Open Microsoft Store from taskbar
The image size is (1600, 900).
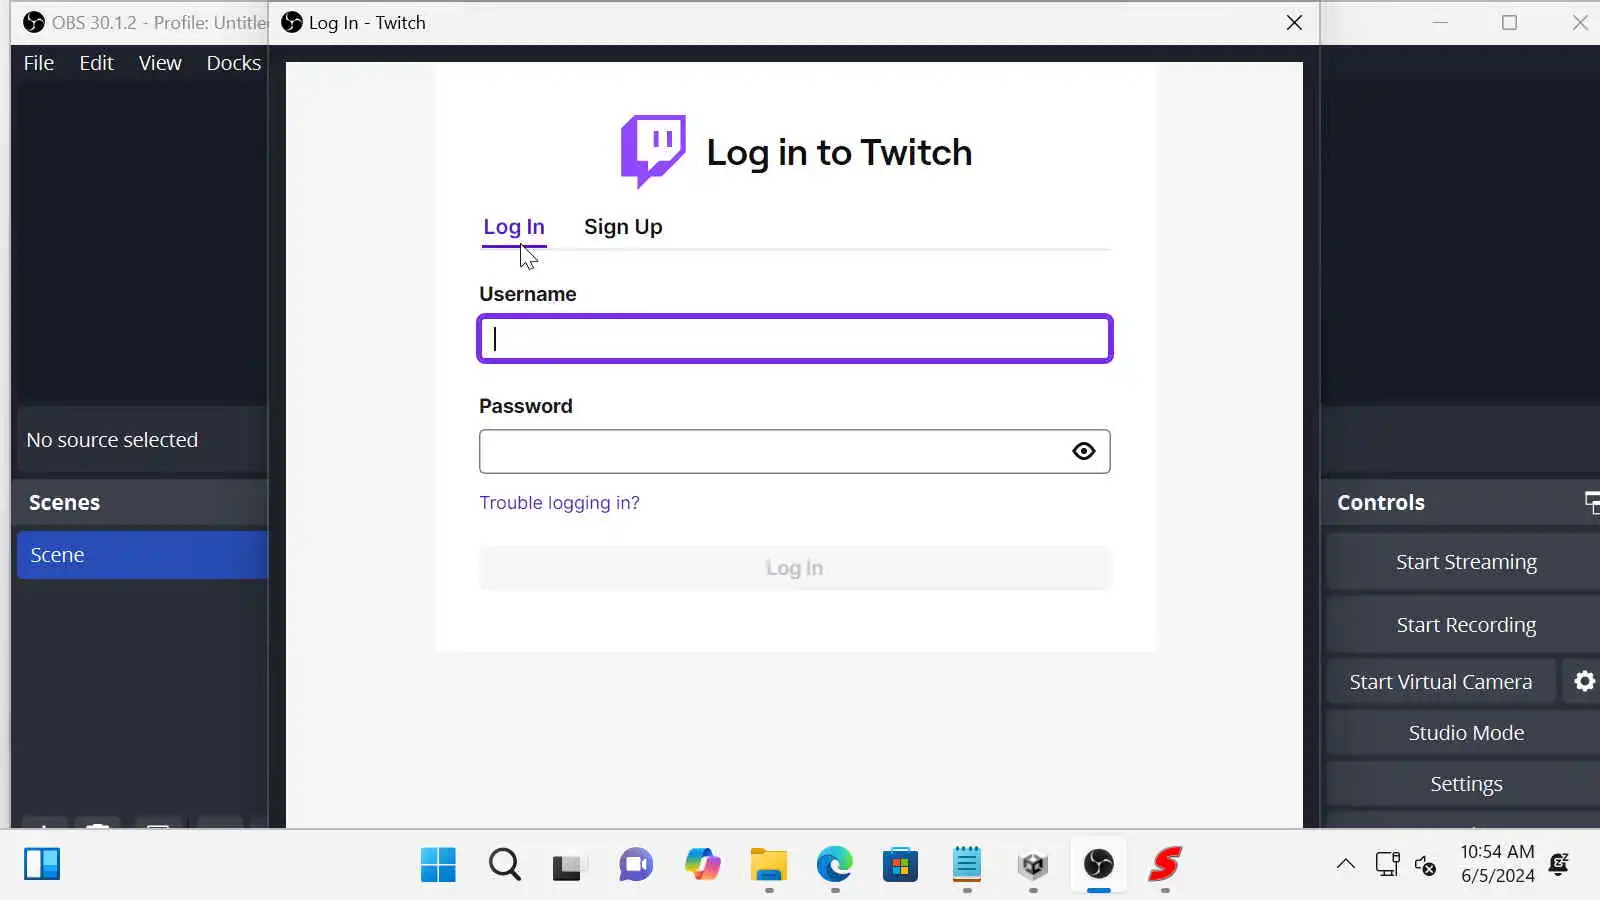coord(901,865)
